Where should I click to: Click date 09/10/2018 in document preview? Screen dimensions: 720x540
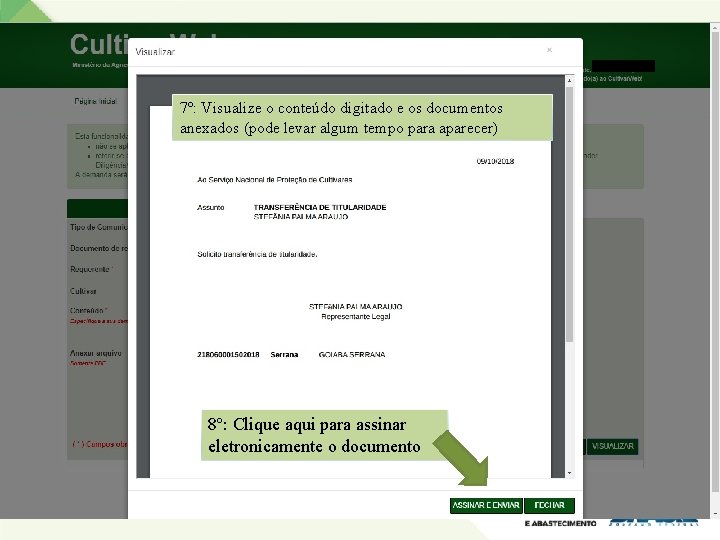[495, 161]
